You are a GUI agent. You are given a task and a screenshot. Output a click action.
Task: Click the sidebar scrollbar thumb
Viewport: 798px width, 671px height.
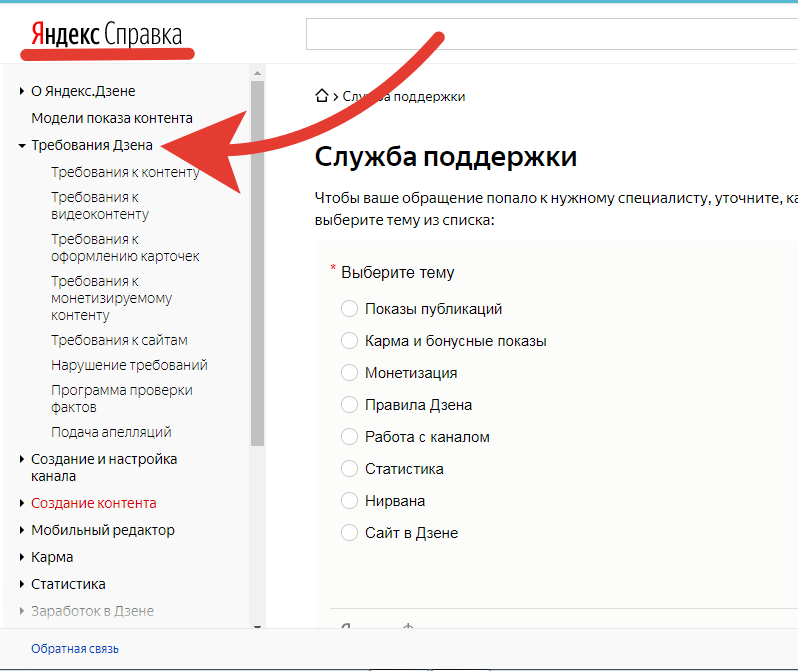[258, 263]
